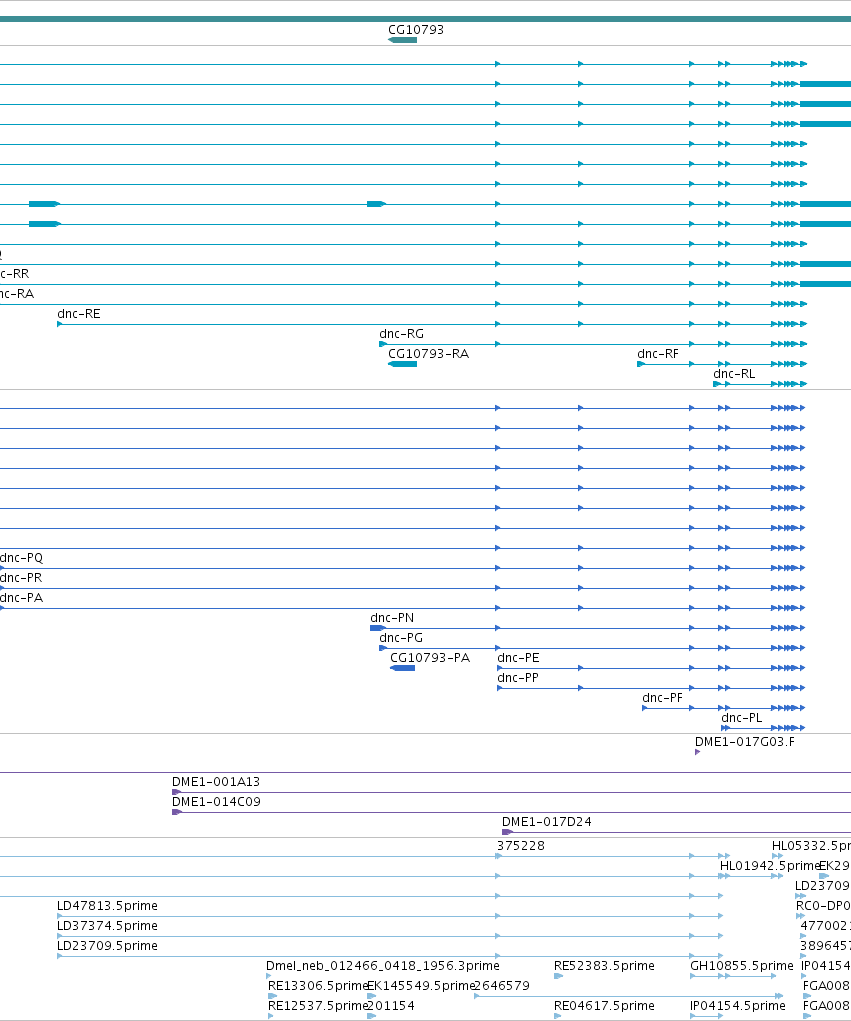Select the dnc-PR protein label
851x1021 pixels.
click(x=21, y=578)
